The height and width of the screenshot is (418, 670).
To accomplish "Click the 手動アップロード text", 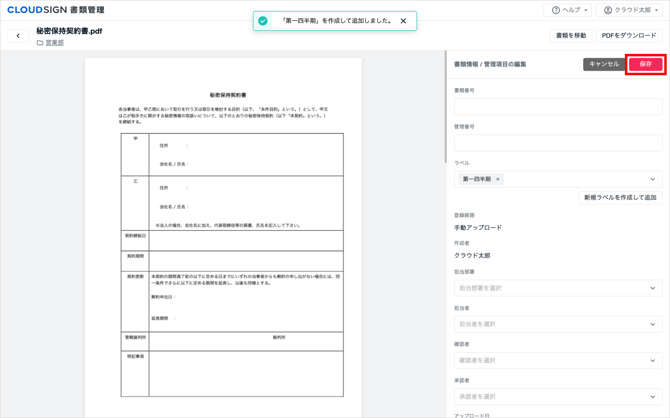I will pos(478,228).
